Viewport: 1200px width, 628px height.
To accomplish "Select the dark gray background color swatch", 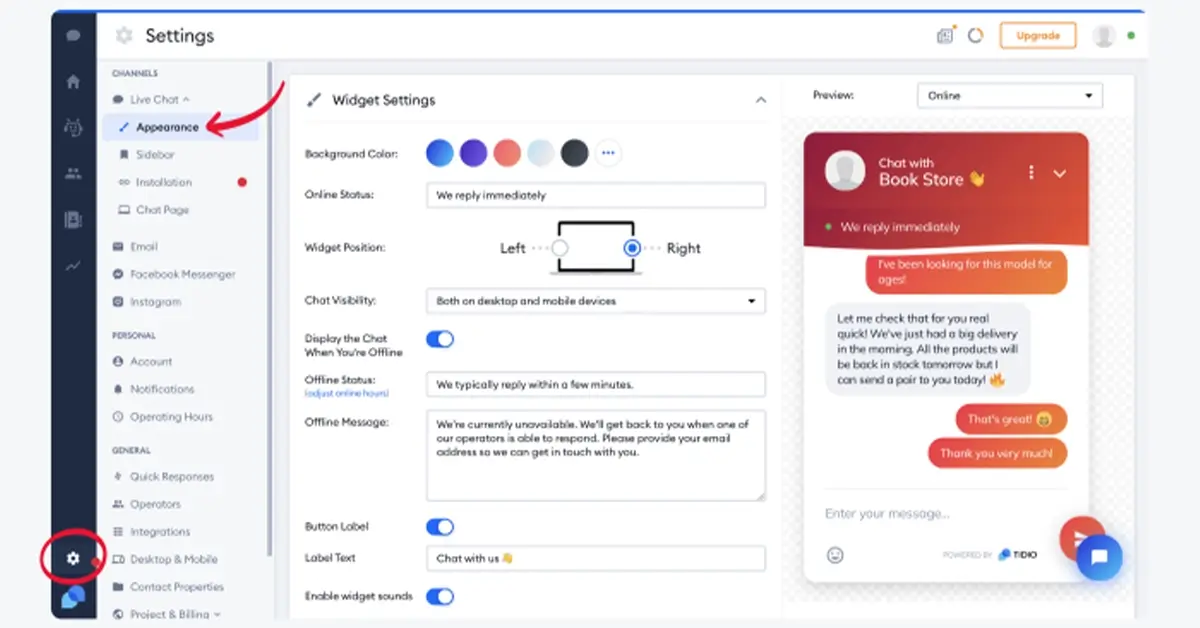I will [574, 153].
